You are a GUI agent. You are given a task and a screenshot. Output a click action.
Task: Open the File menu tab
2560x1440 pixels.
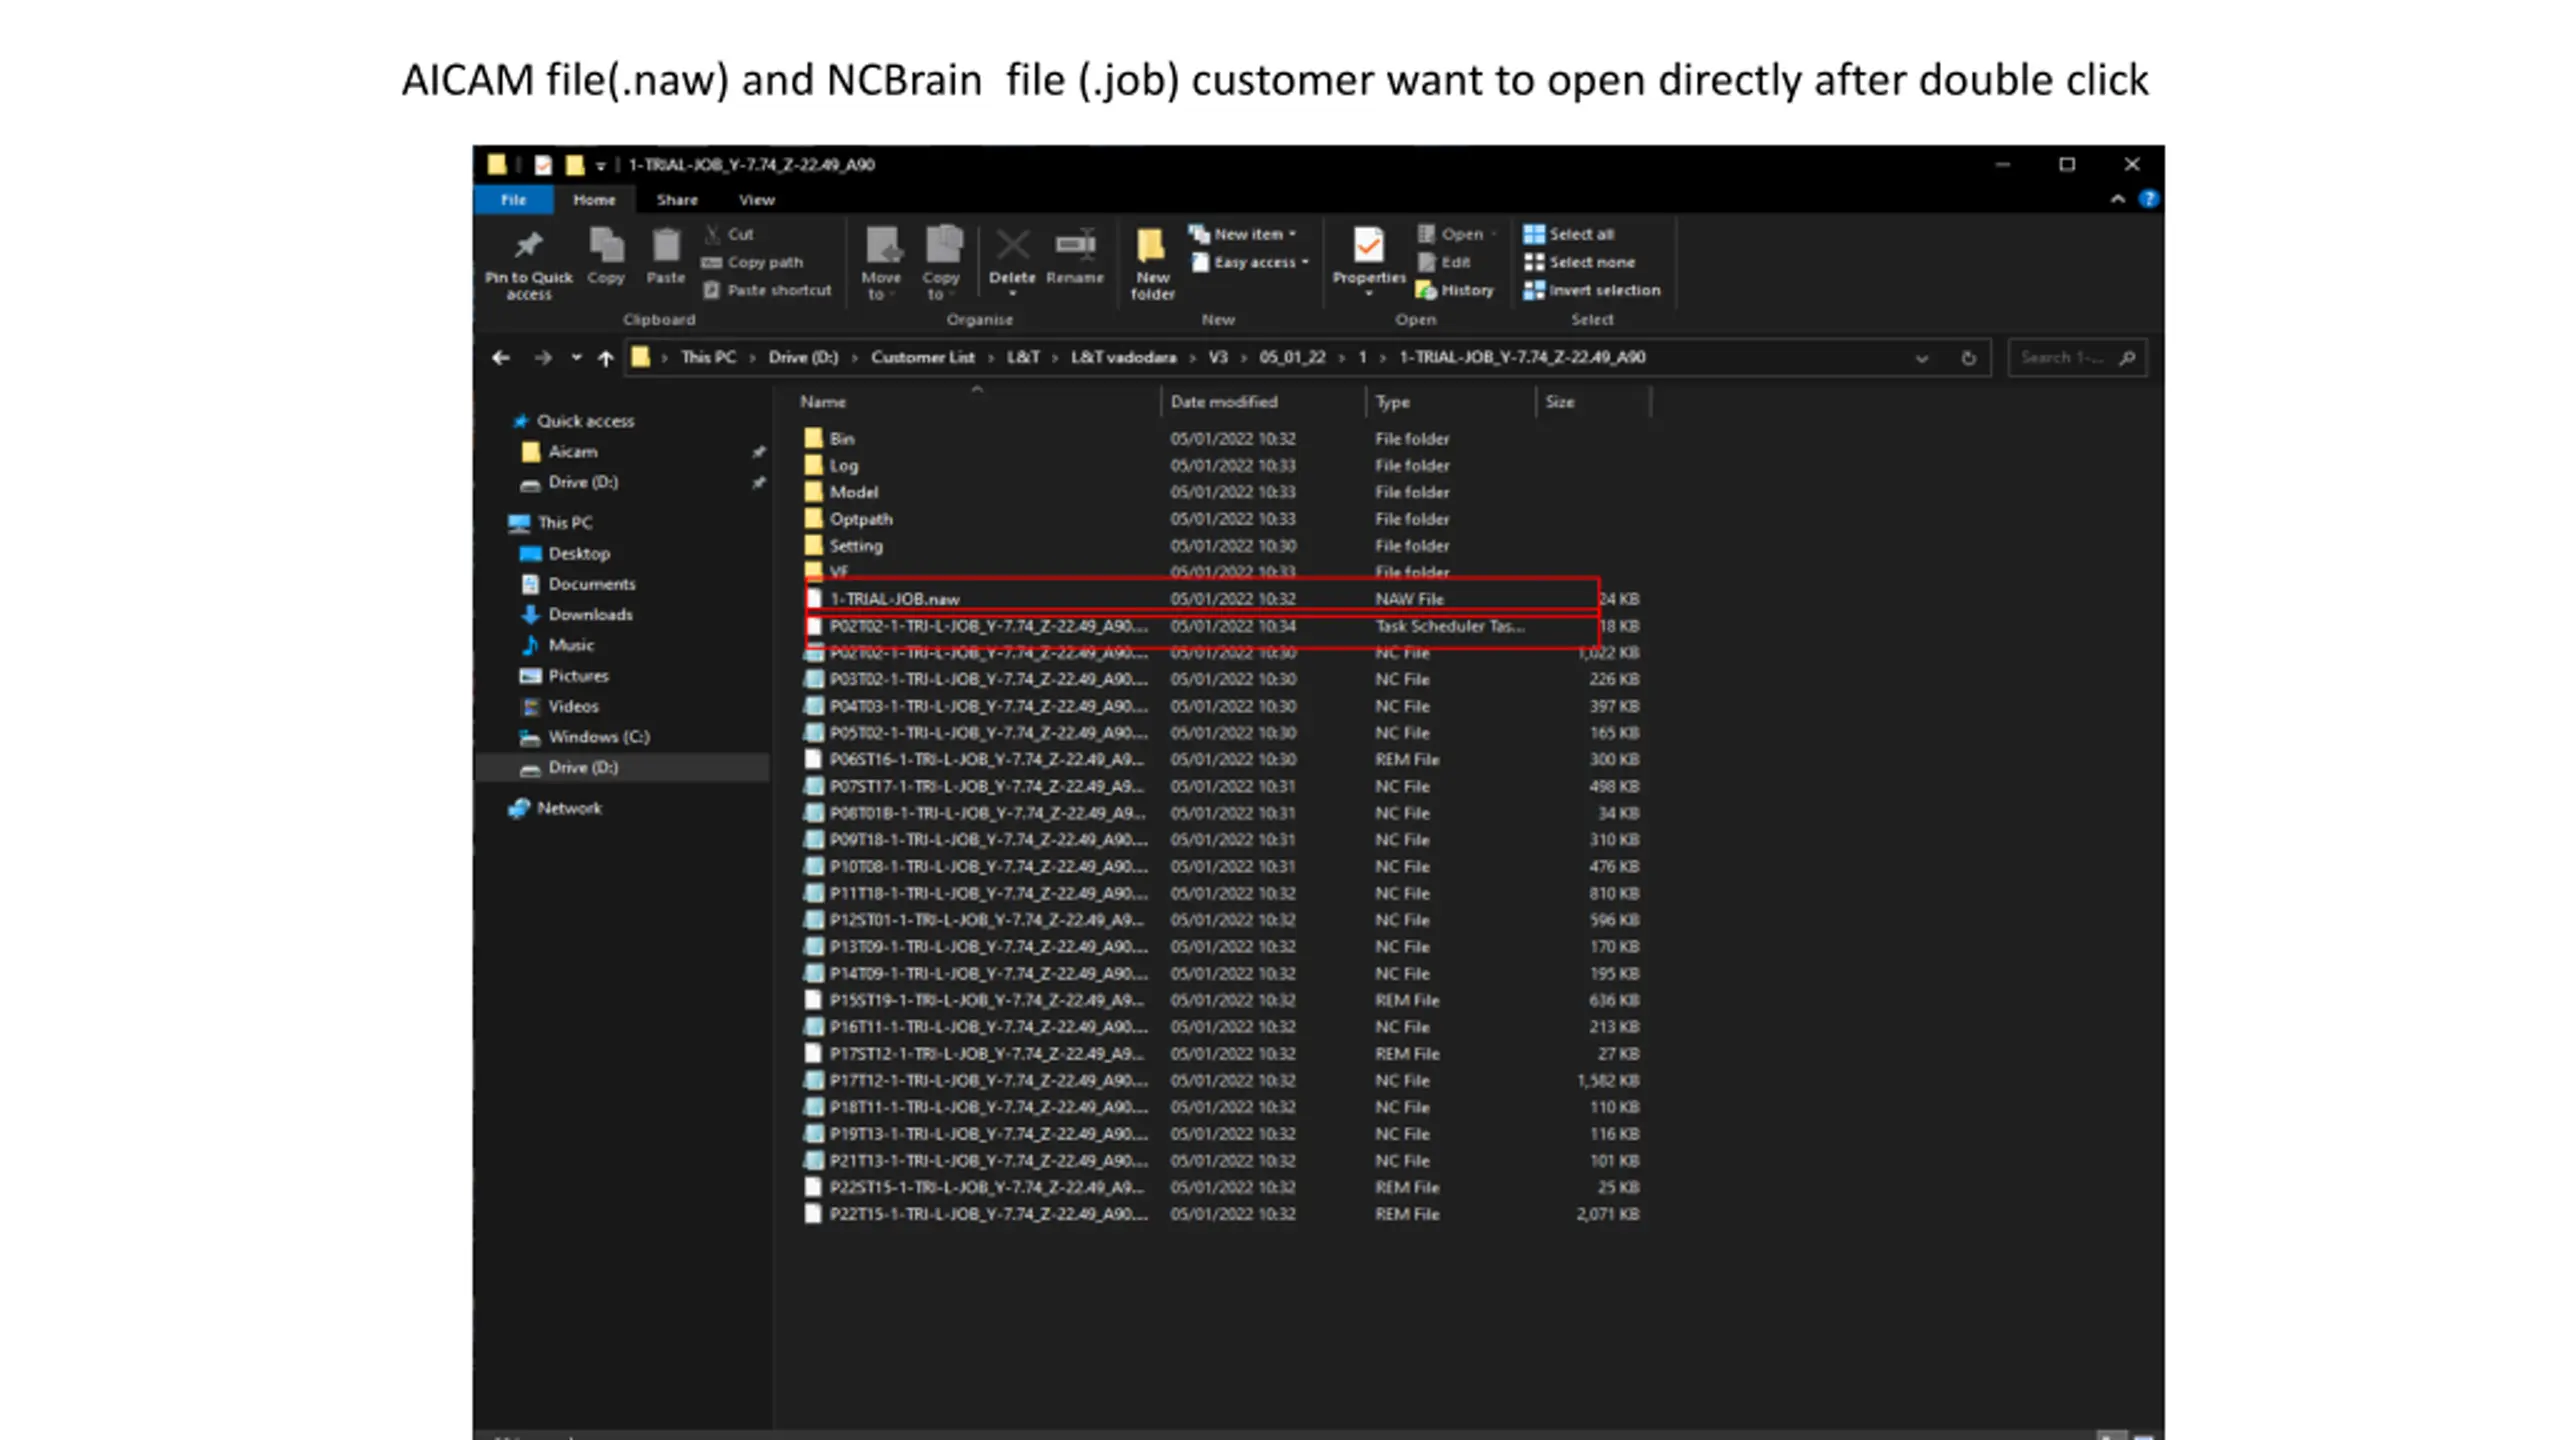tap(513, 200)
